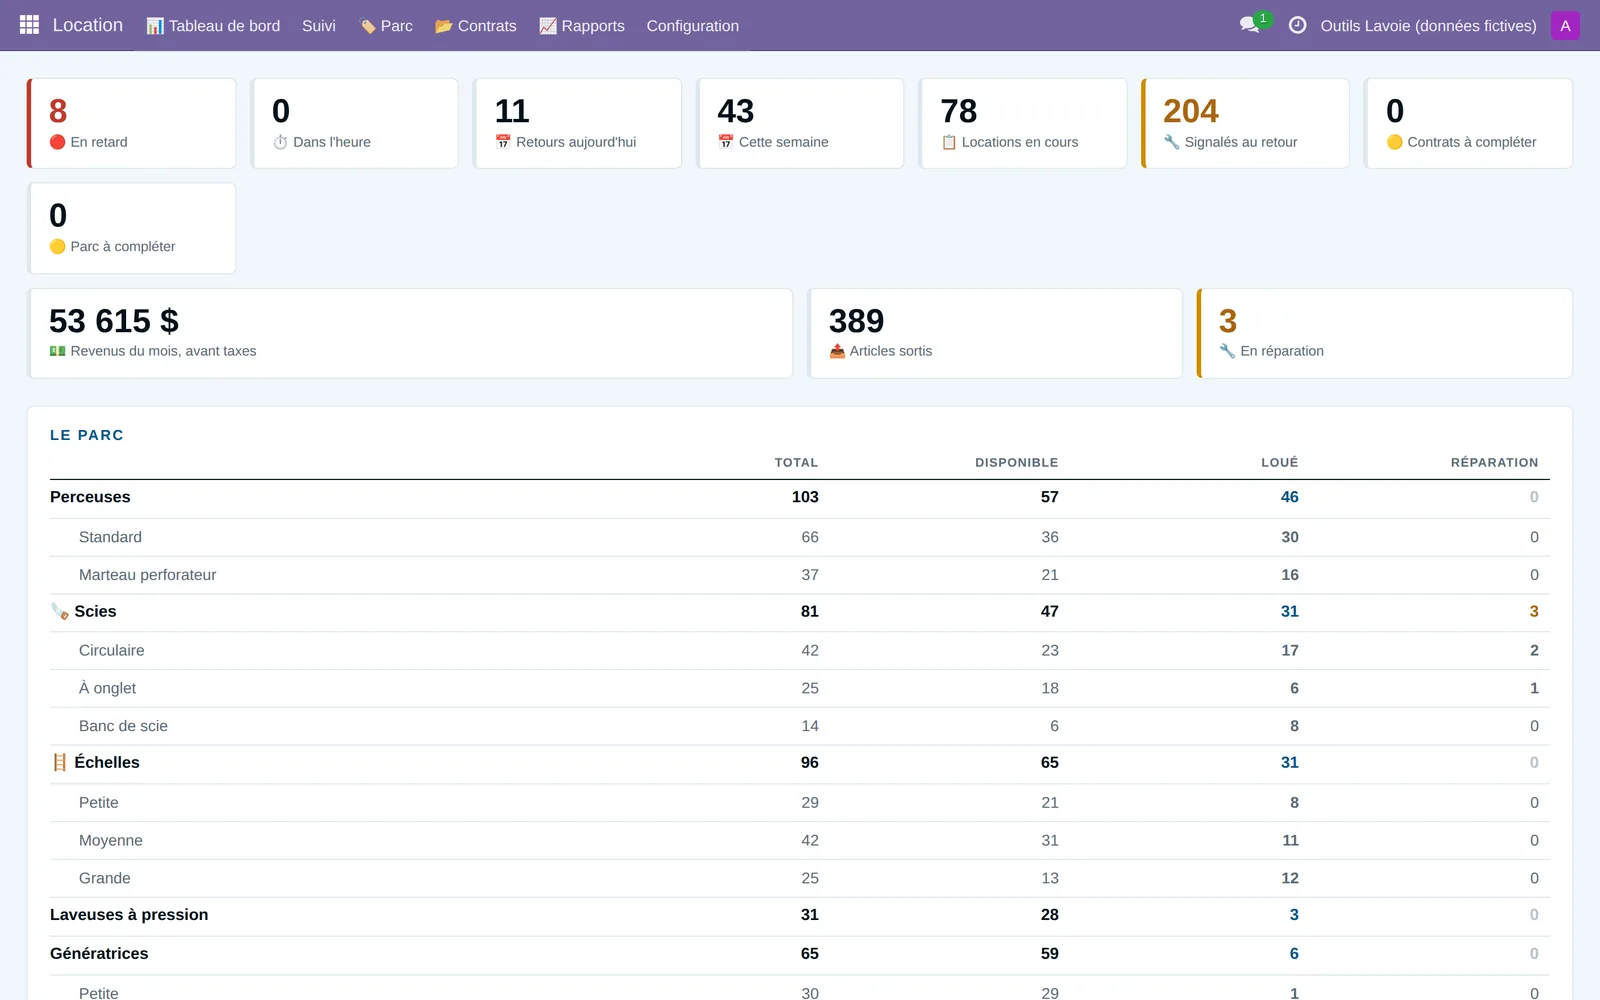Open the Suivi menu
The height and width of the screenshot is (1000, 1600).
[319, 26]
